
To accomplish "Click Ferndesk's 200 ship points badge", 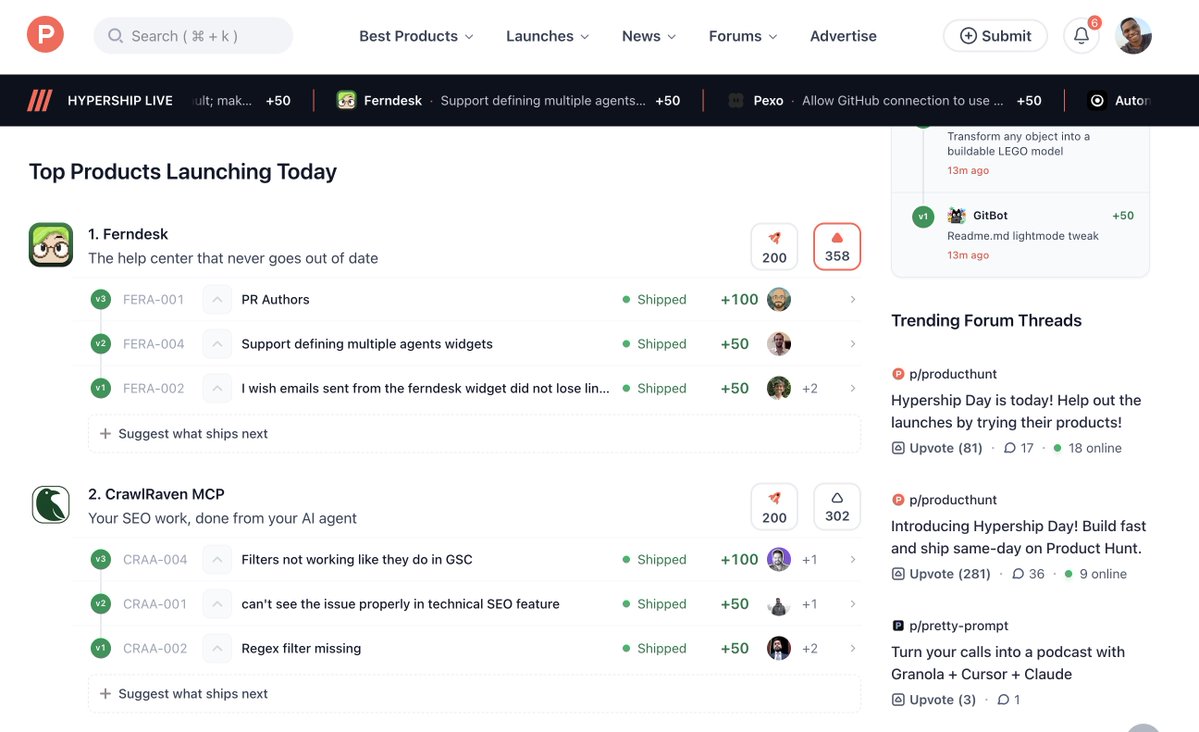I will 774,246.
